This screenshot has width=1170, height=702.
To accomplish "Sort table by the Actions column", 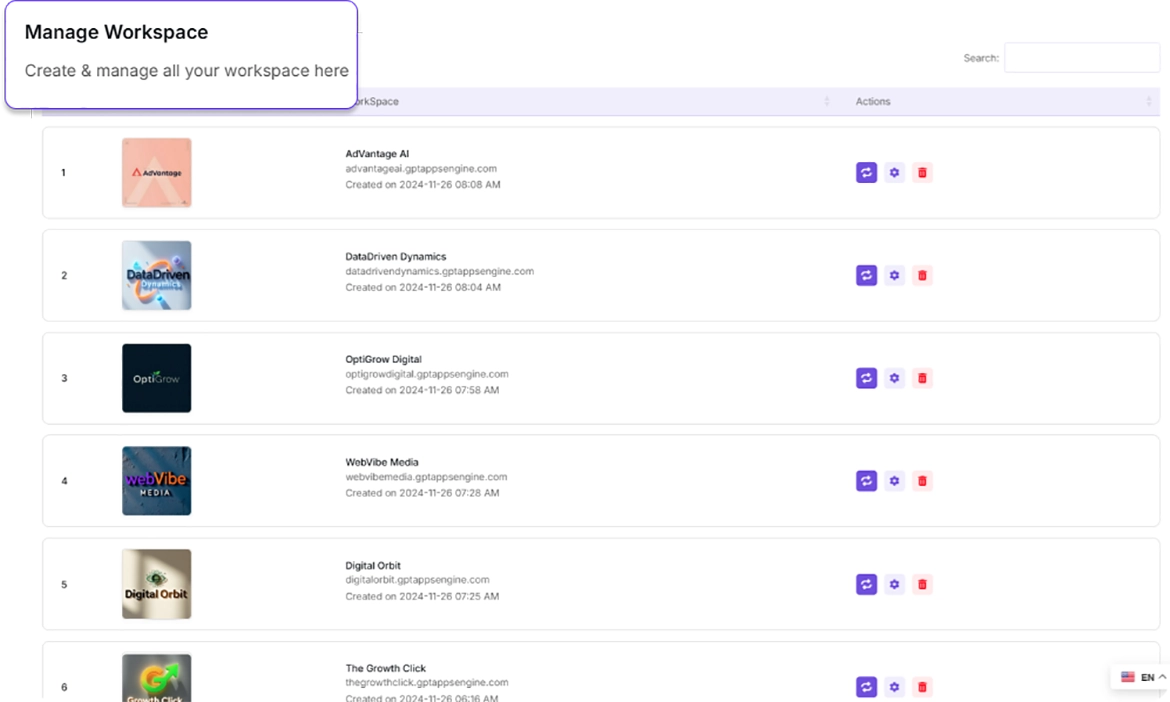I will [1148, 102].
